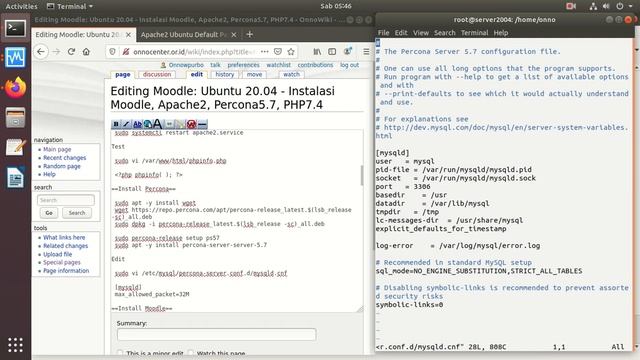This screenshot has height=360, width=640.
Task: Open Terminal from Ubuntu dock
Action: (x=16, y=29)
